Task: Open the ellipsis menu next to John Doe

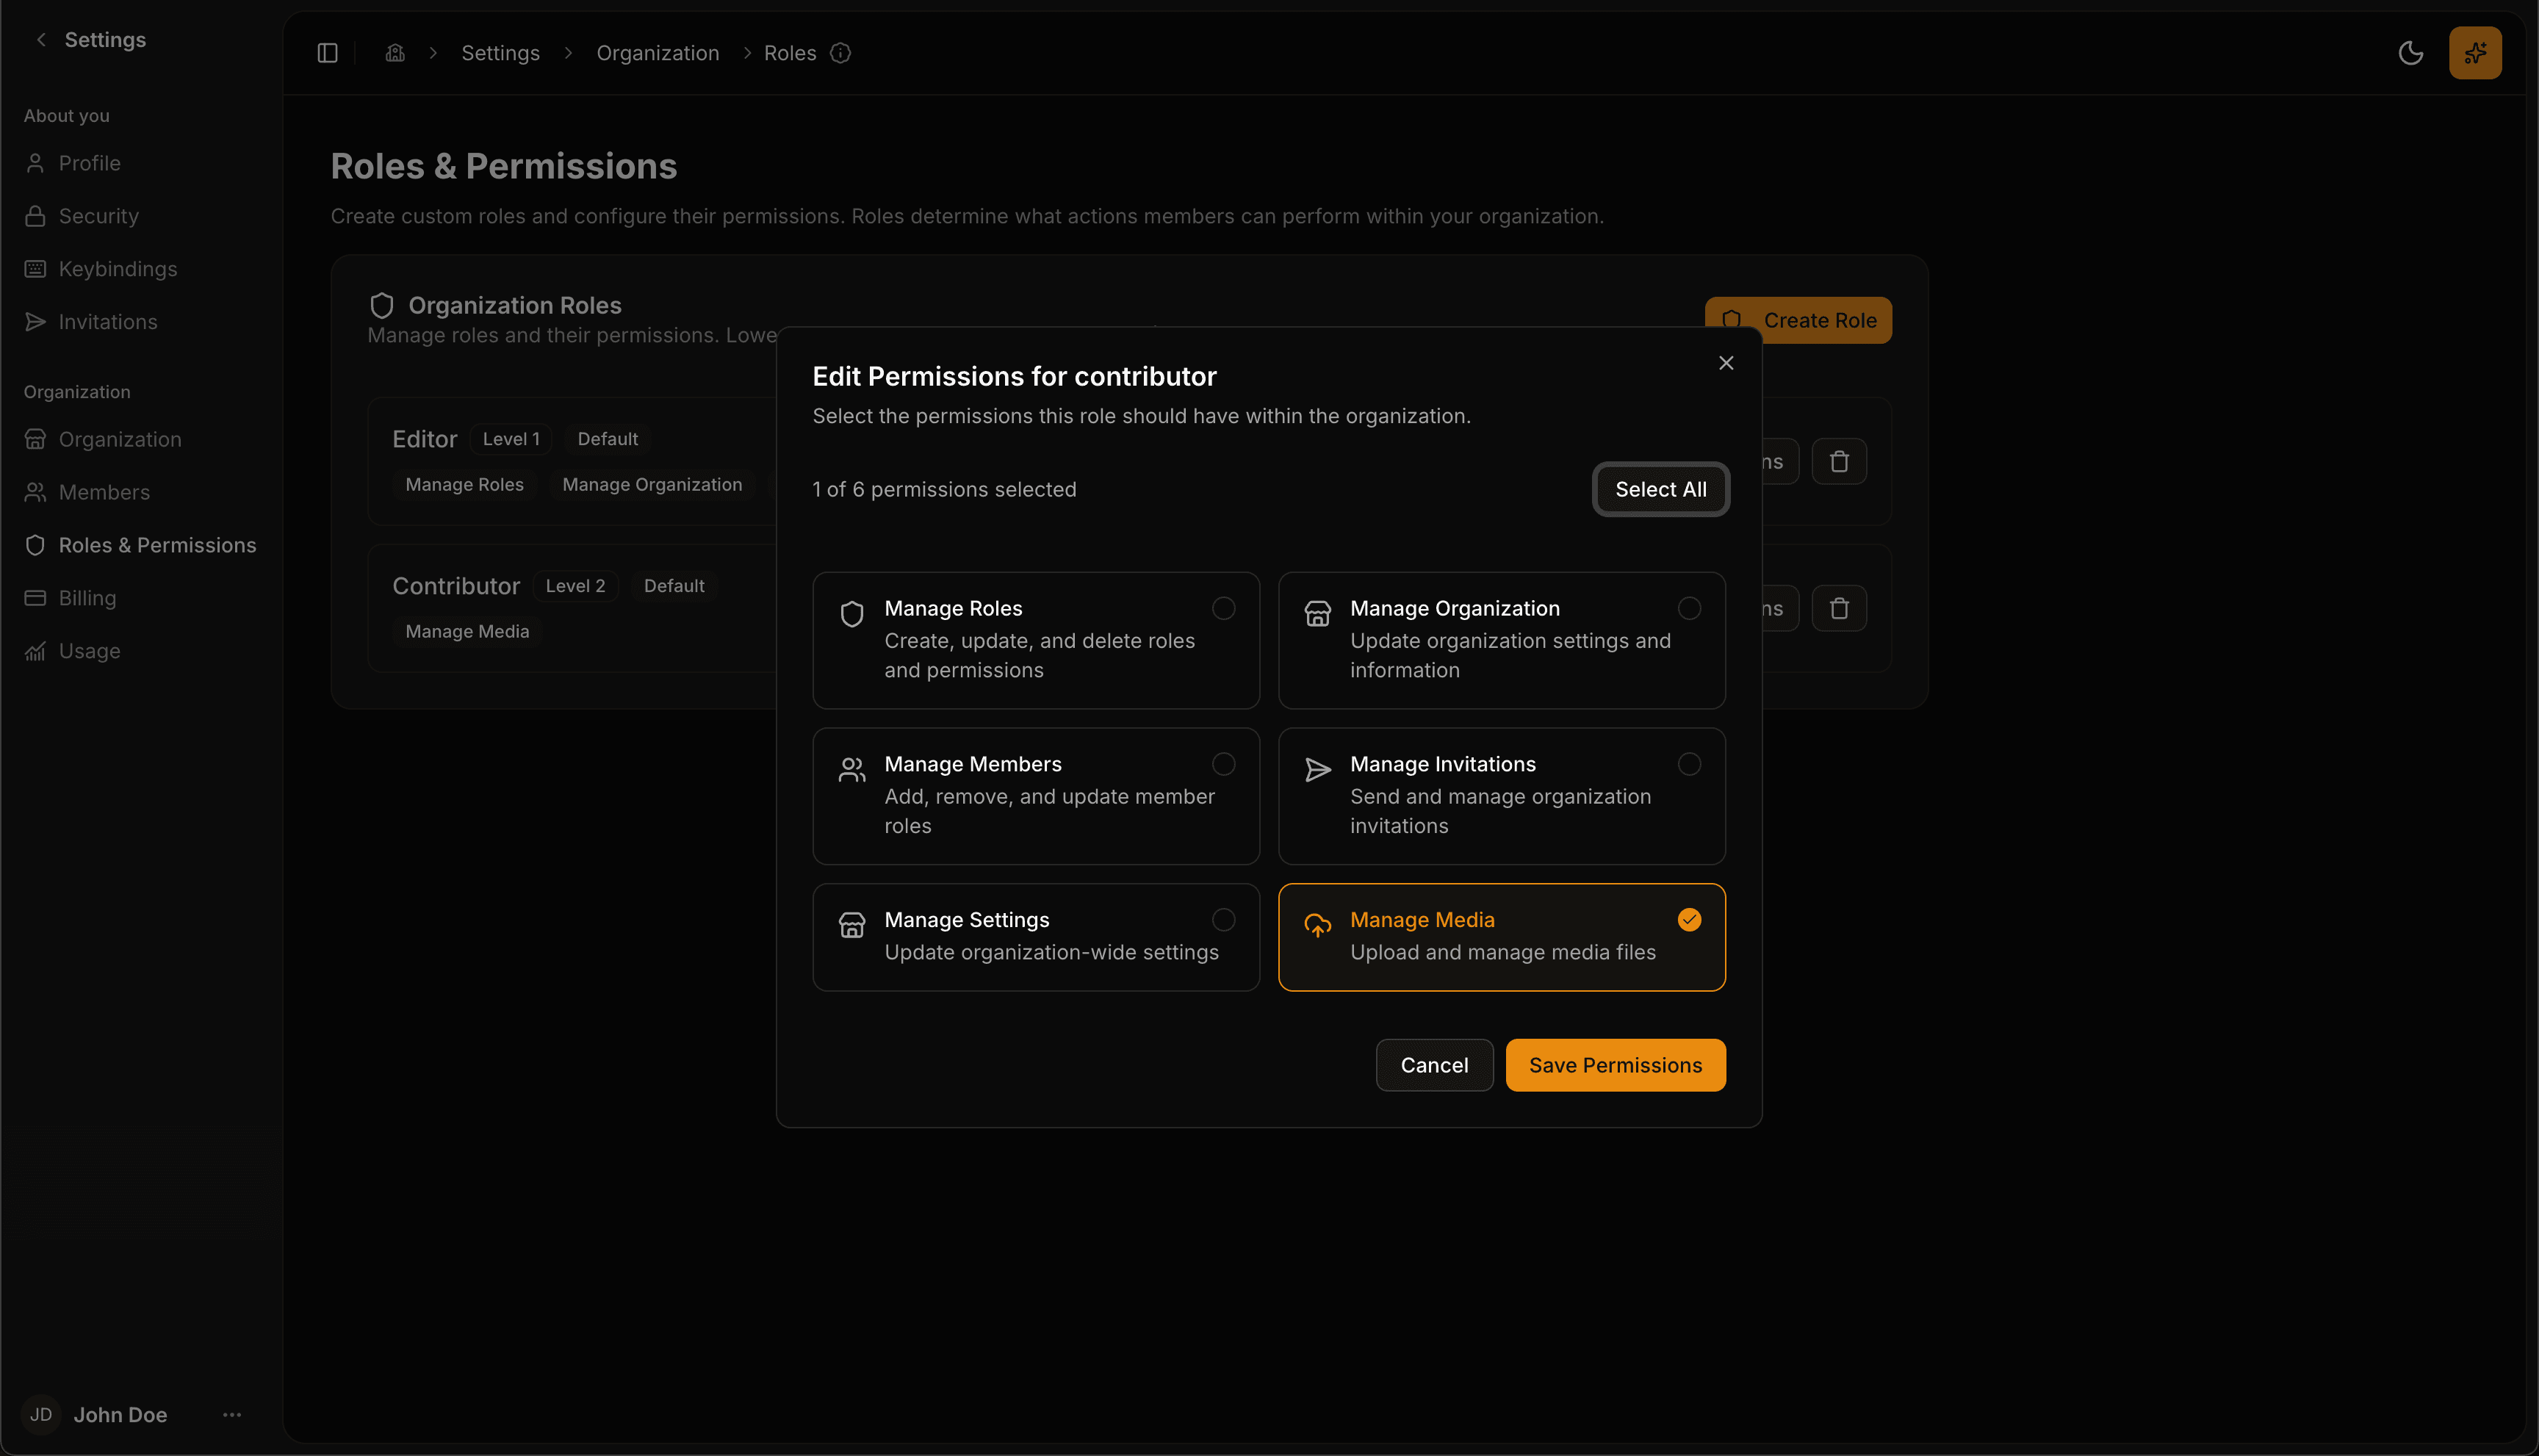Action: pos(231,1414)
